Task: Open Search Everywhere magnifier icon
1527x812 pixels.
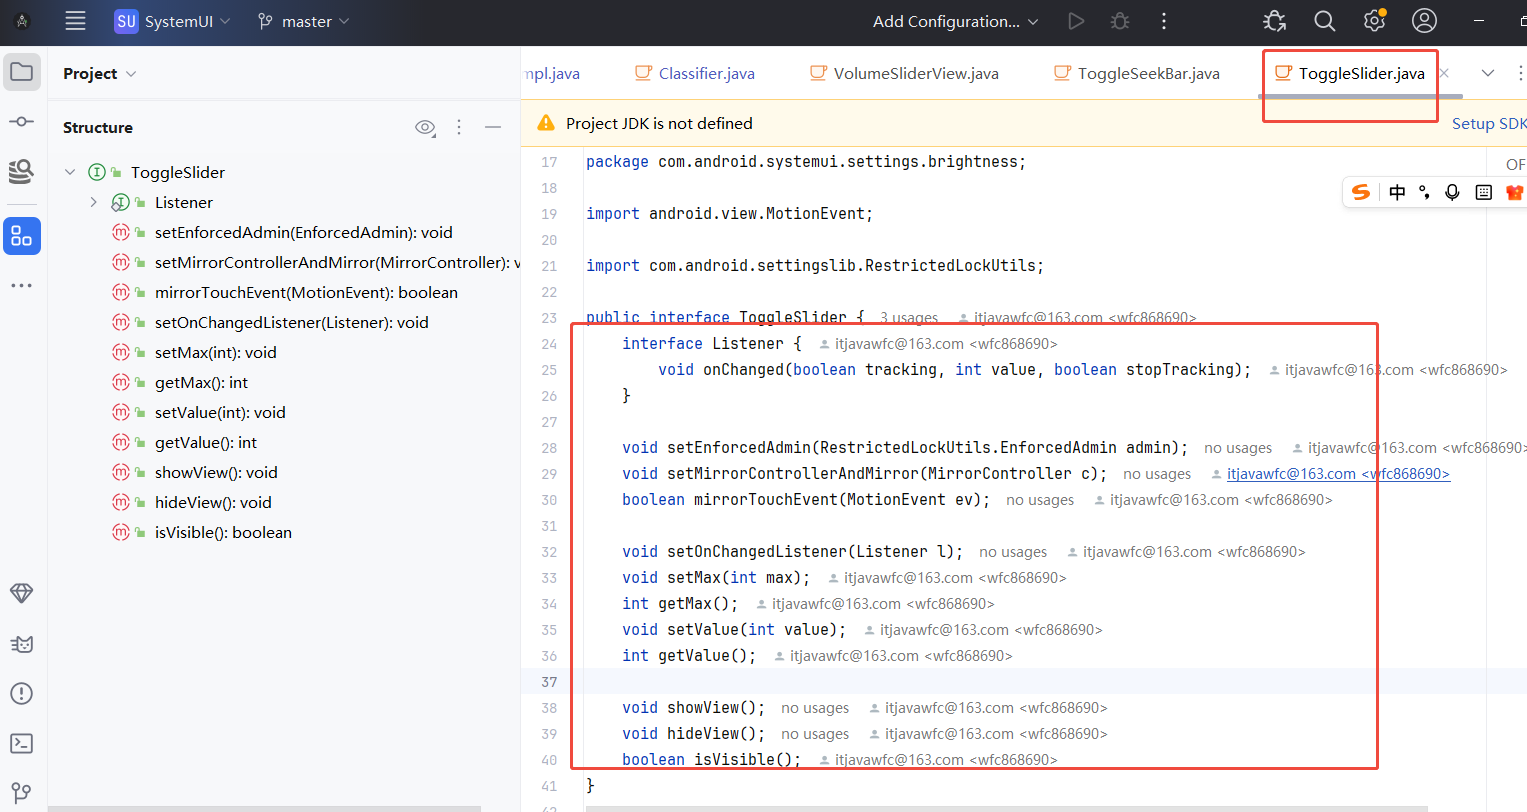Action: 1325,21
